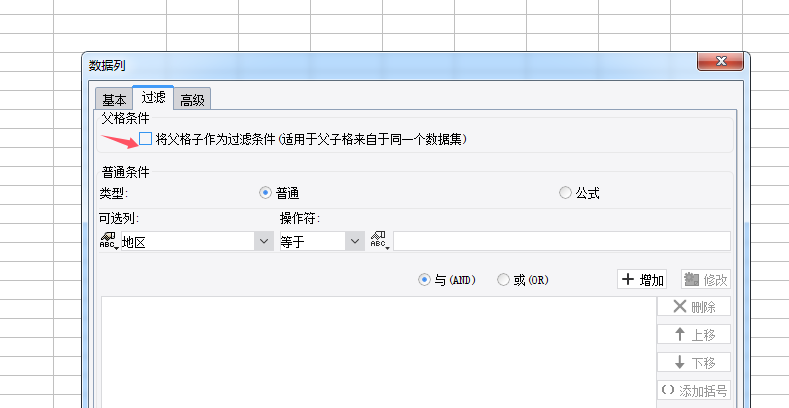
Task: Choose the 与(AND) radio option
Action: 424,280
